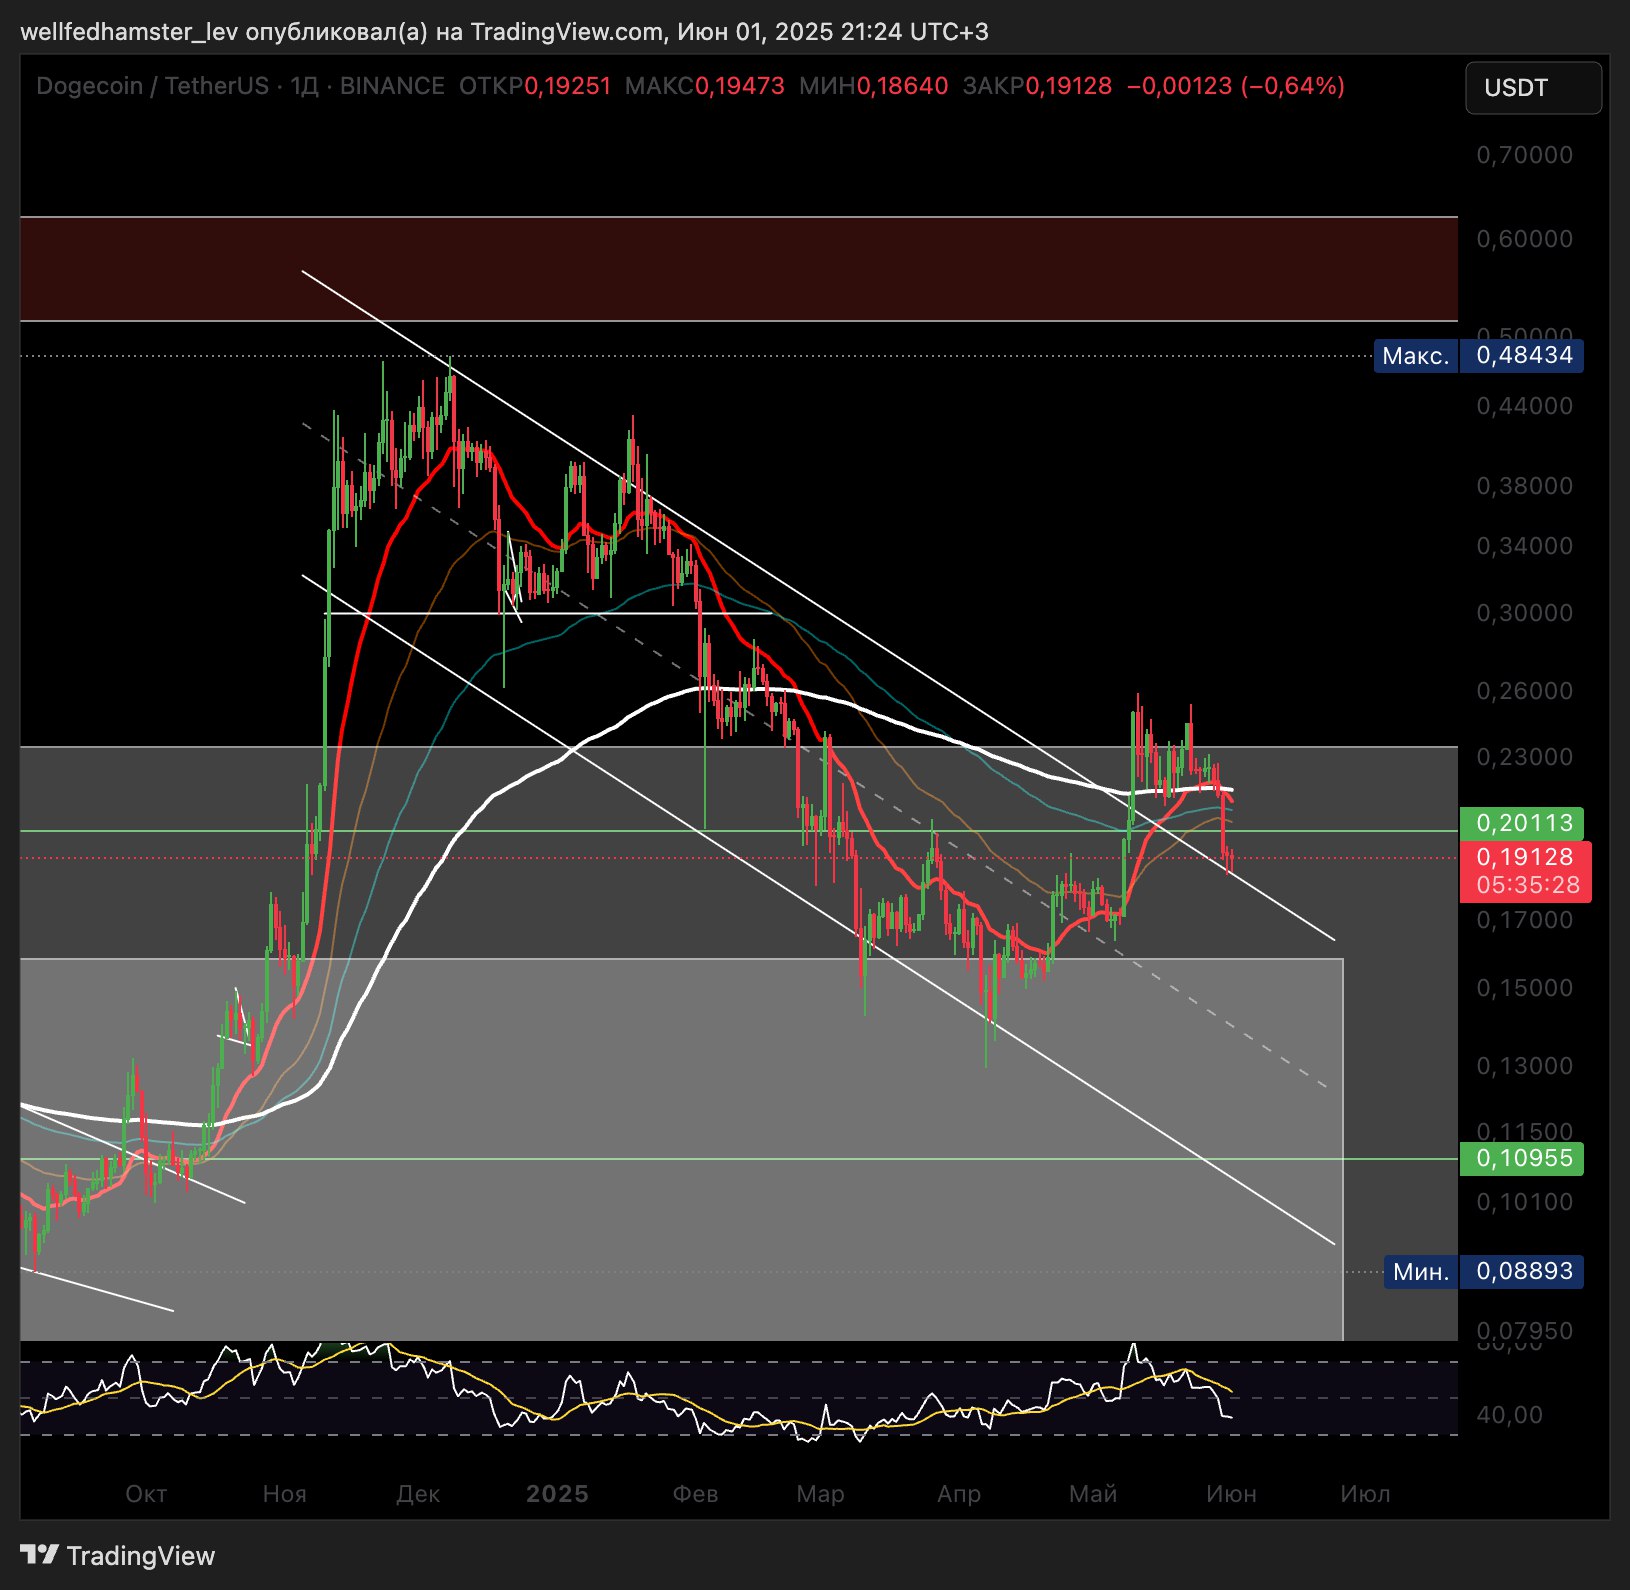
Task: Click the 0,26000 price axis value
Action: click(1525, 691)
